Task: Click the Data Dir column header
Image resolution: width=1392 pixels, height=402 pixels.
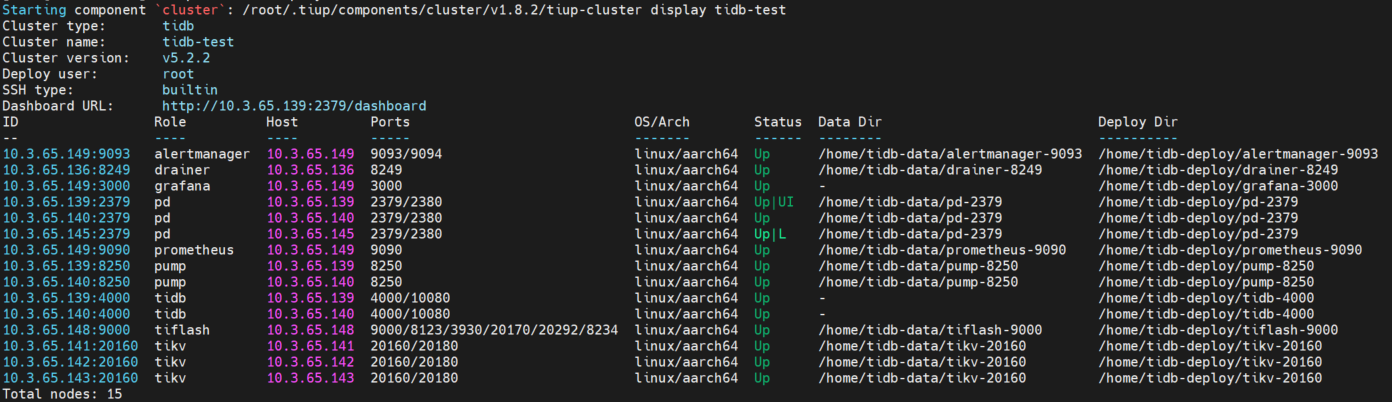Action: [x=850, y=122]
